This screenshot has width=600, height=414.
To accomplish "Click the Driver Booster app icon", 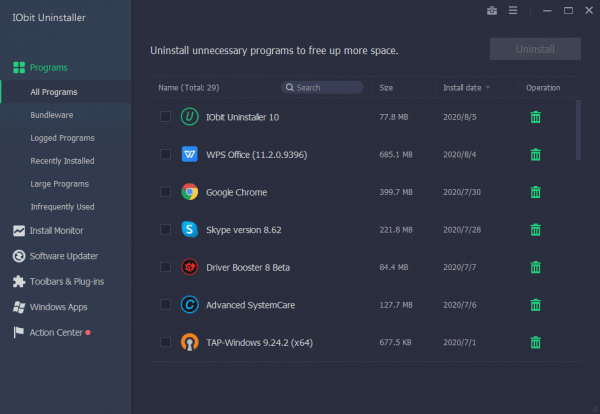I will 189,267.
